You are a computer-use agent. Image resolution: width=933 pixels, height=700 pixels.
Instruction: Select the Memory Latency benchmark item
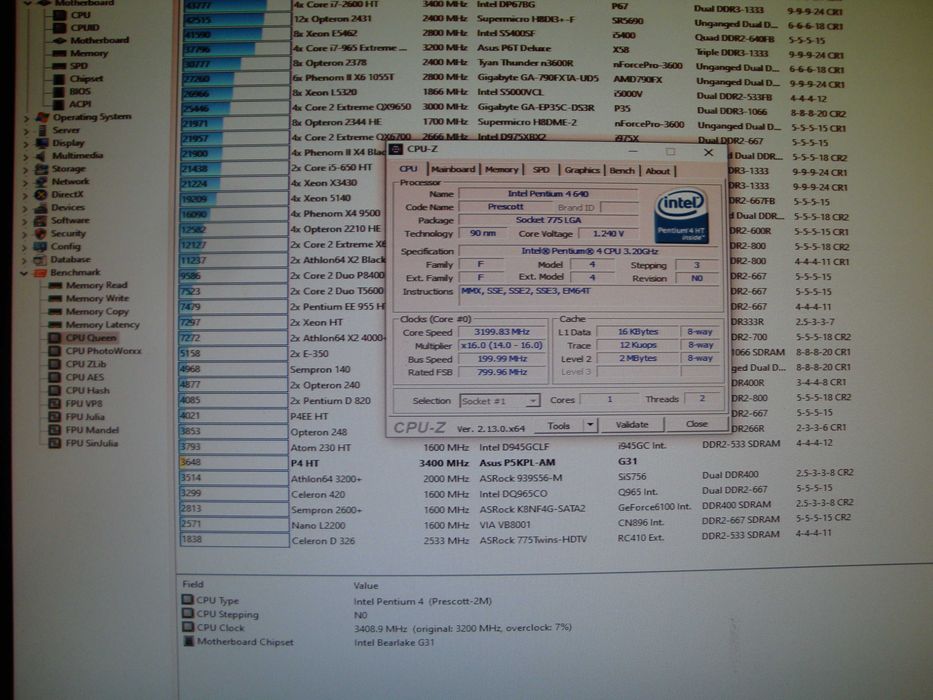(102, 324)
